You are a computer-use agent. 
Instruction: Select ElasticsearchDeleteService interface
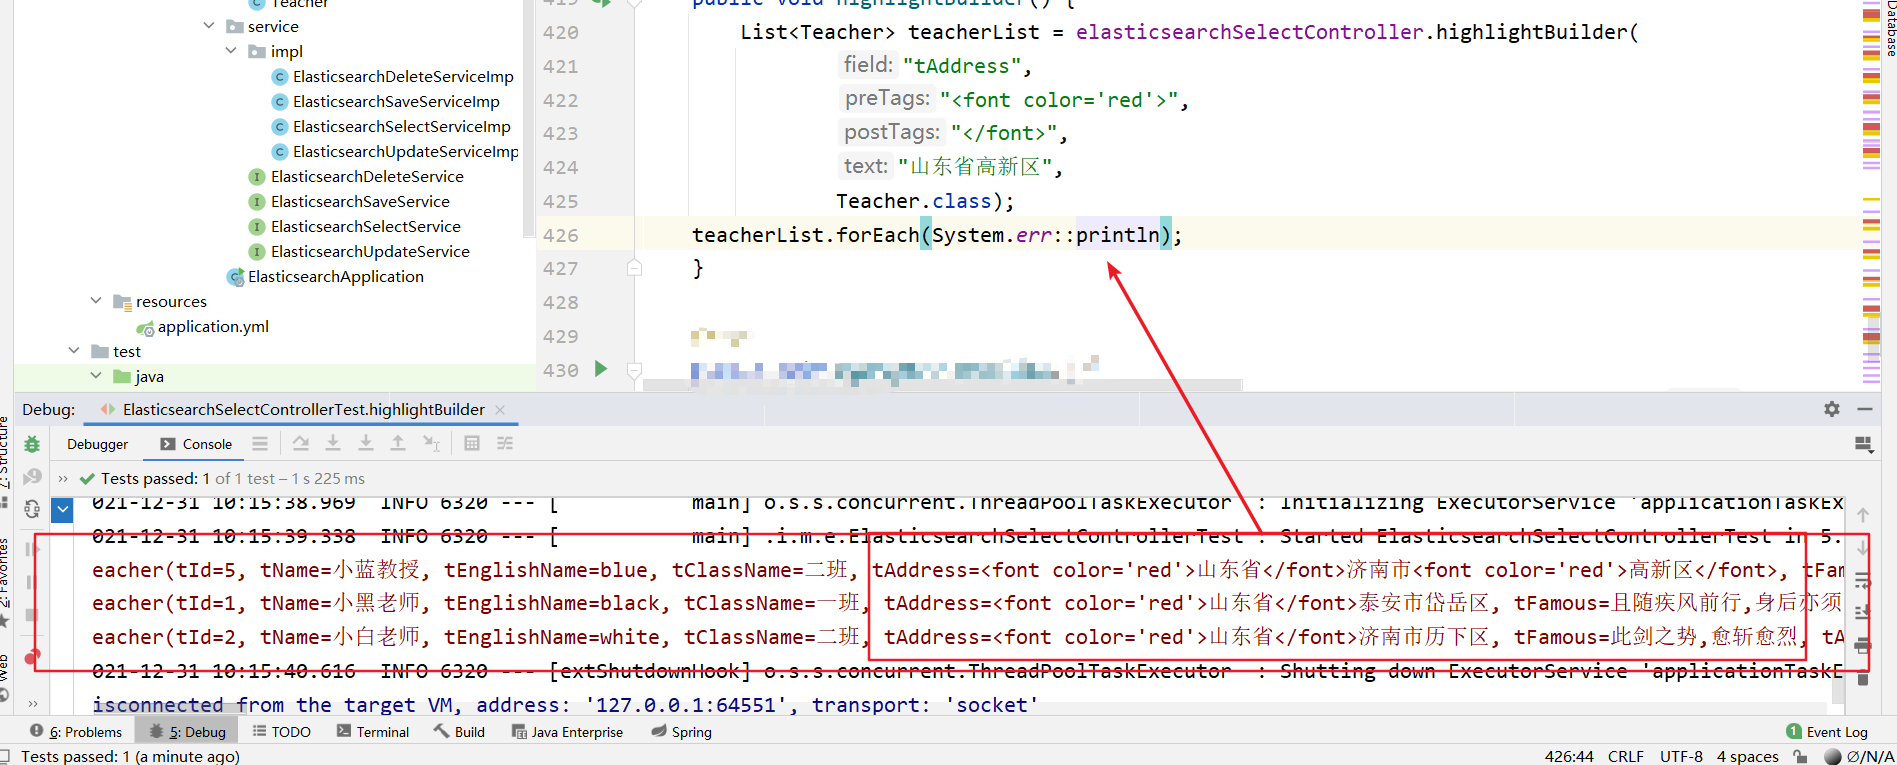pyautogui.click(x=367, y=176)
